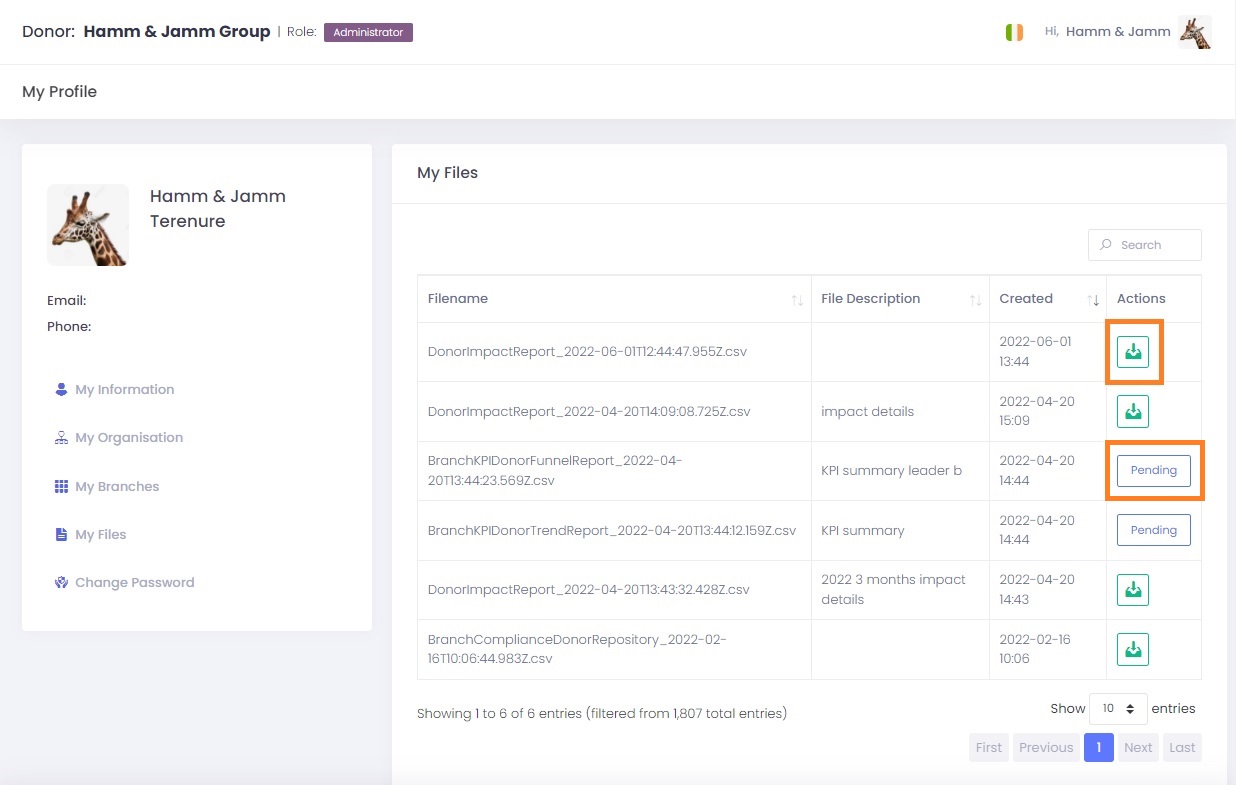Click Pending button for BranchKPIDonorTrendReport
The width and height of the screenshot is (1236, 785).
click(1153, 530)
